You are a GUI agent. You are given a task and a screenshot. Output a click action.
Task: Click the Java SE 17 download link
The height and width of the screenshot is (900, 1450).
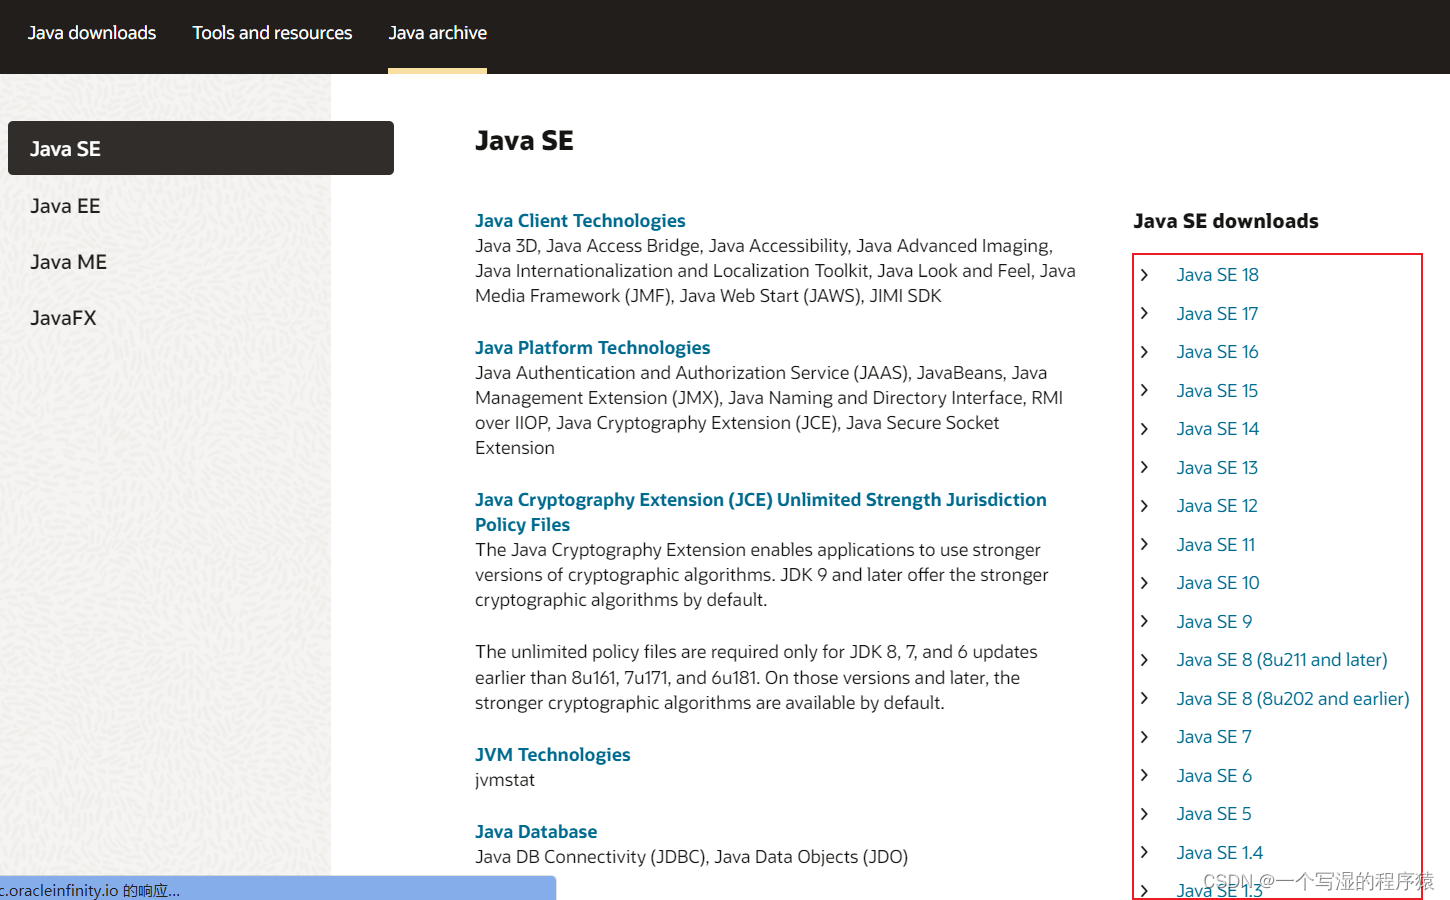coord(1217,313)
